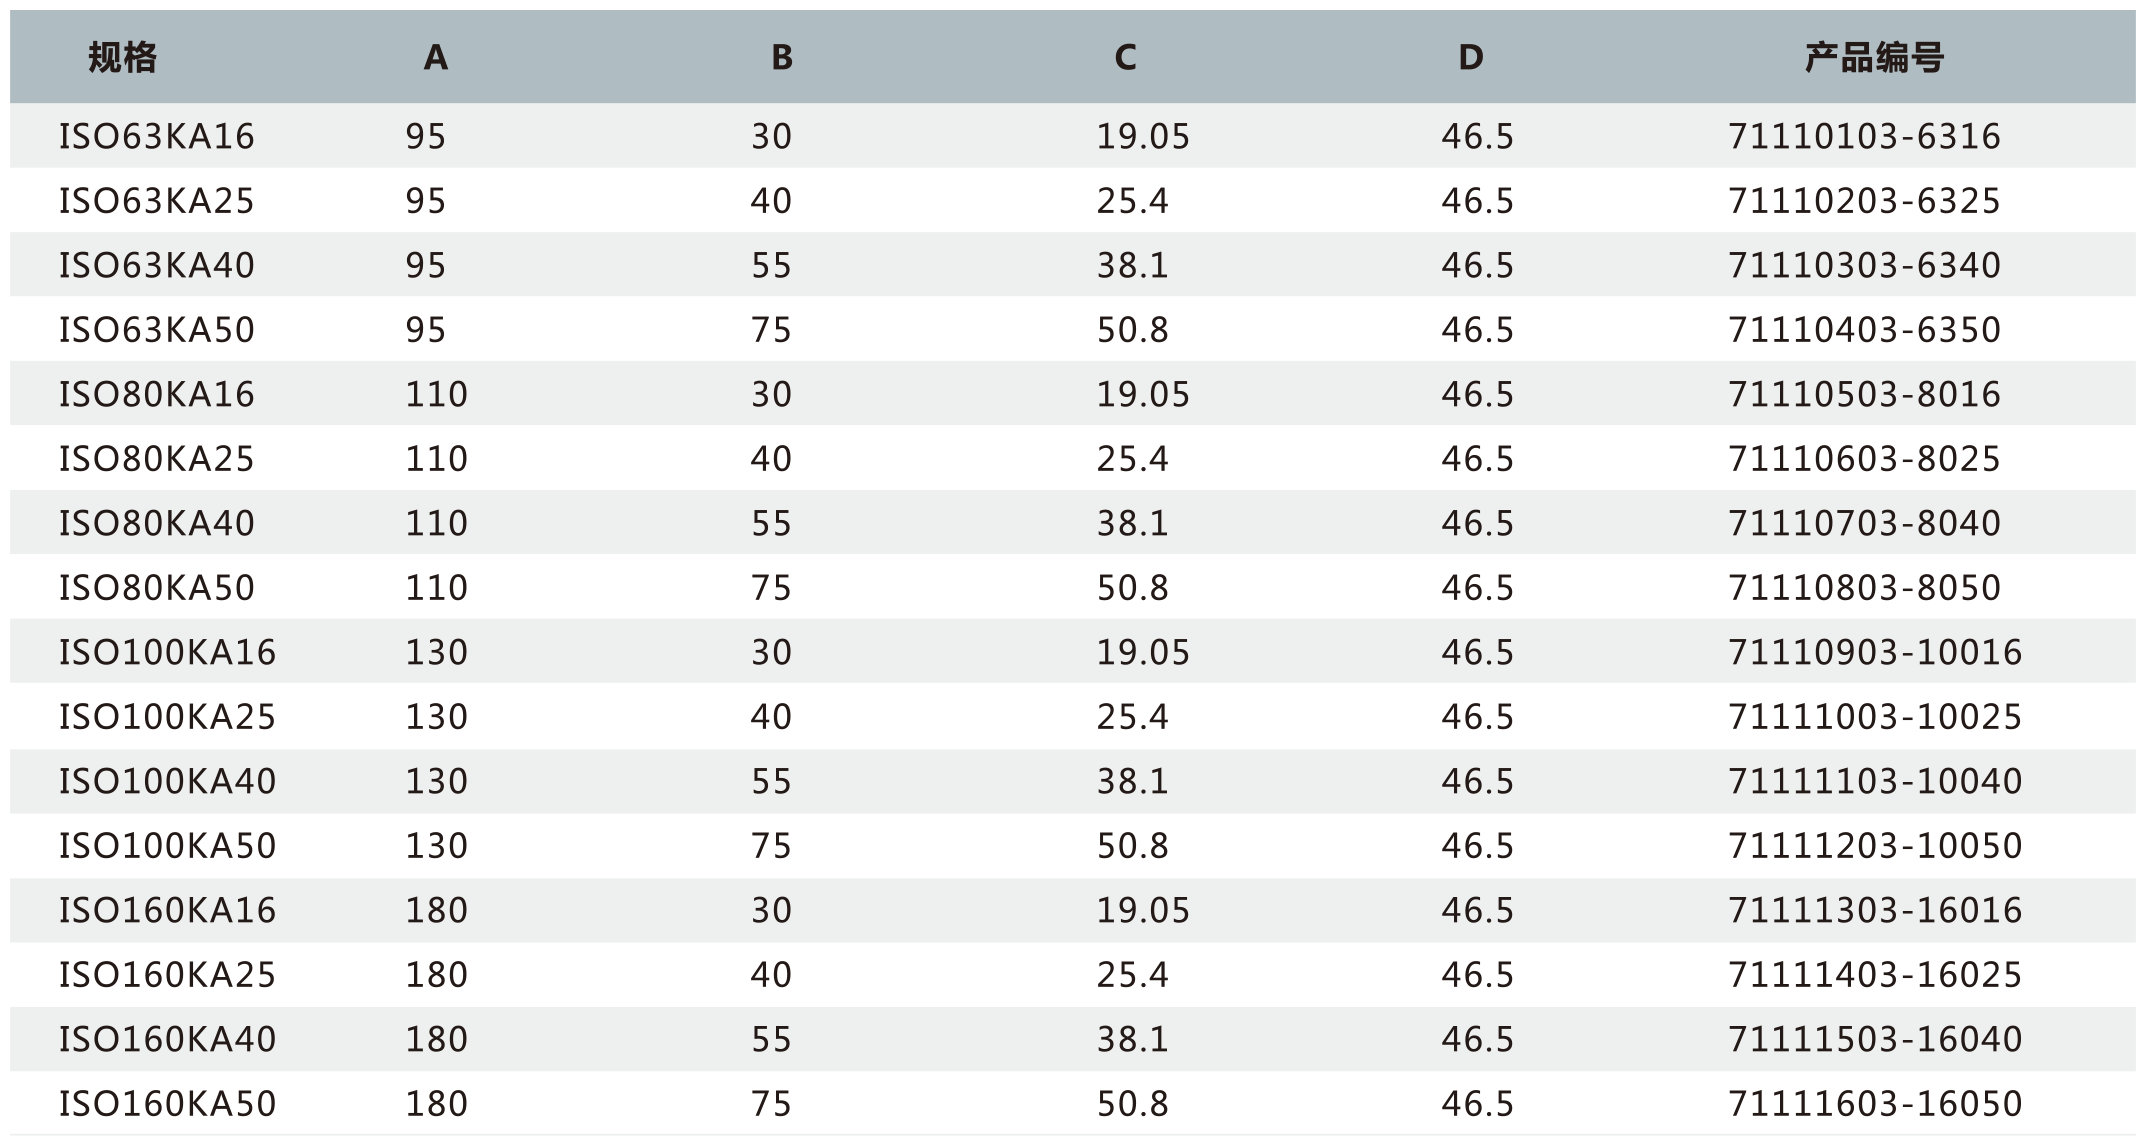The image size is (2152, 1145).
Task: Select product number 71111403-16025
Action: click(x=1875, y=975)
